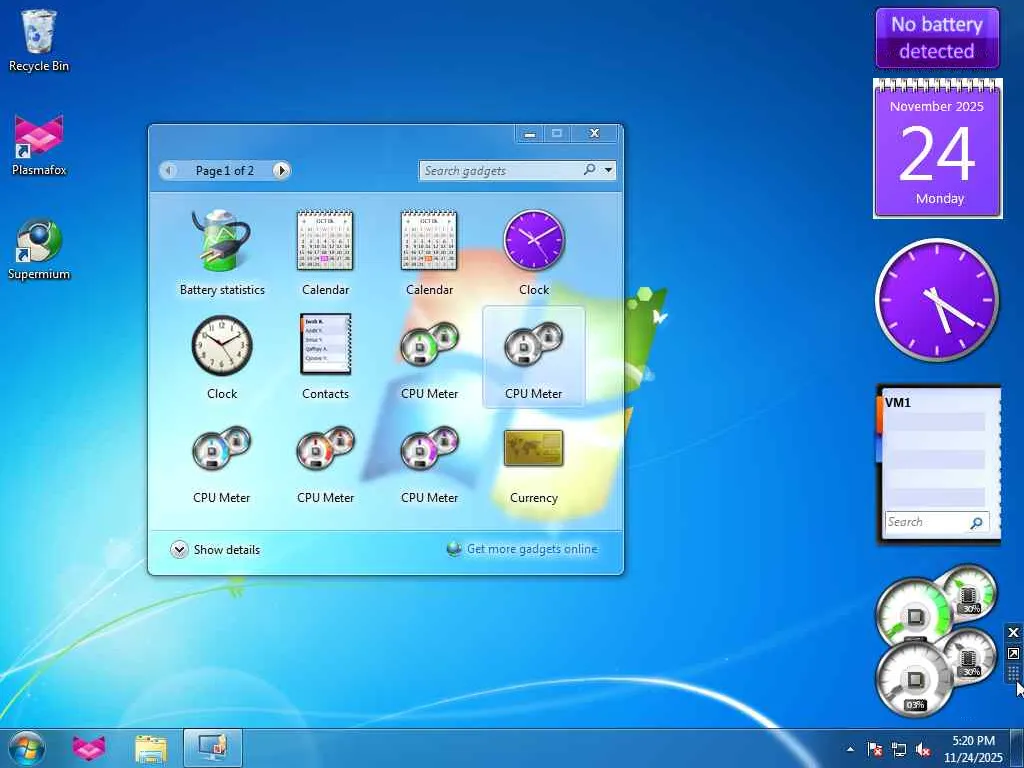This screenshot has width=1024, height=768.
Task: Select the red CPU Meter gadget
Action: (325, 462)
